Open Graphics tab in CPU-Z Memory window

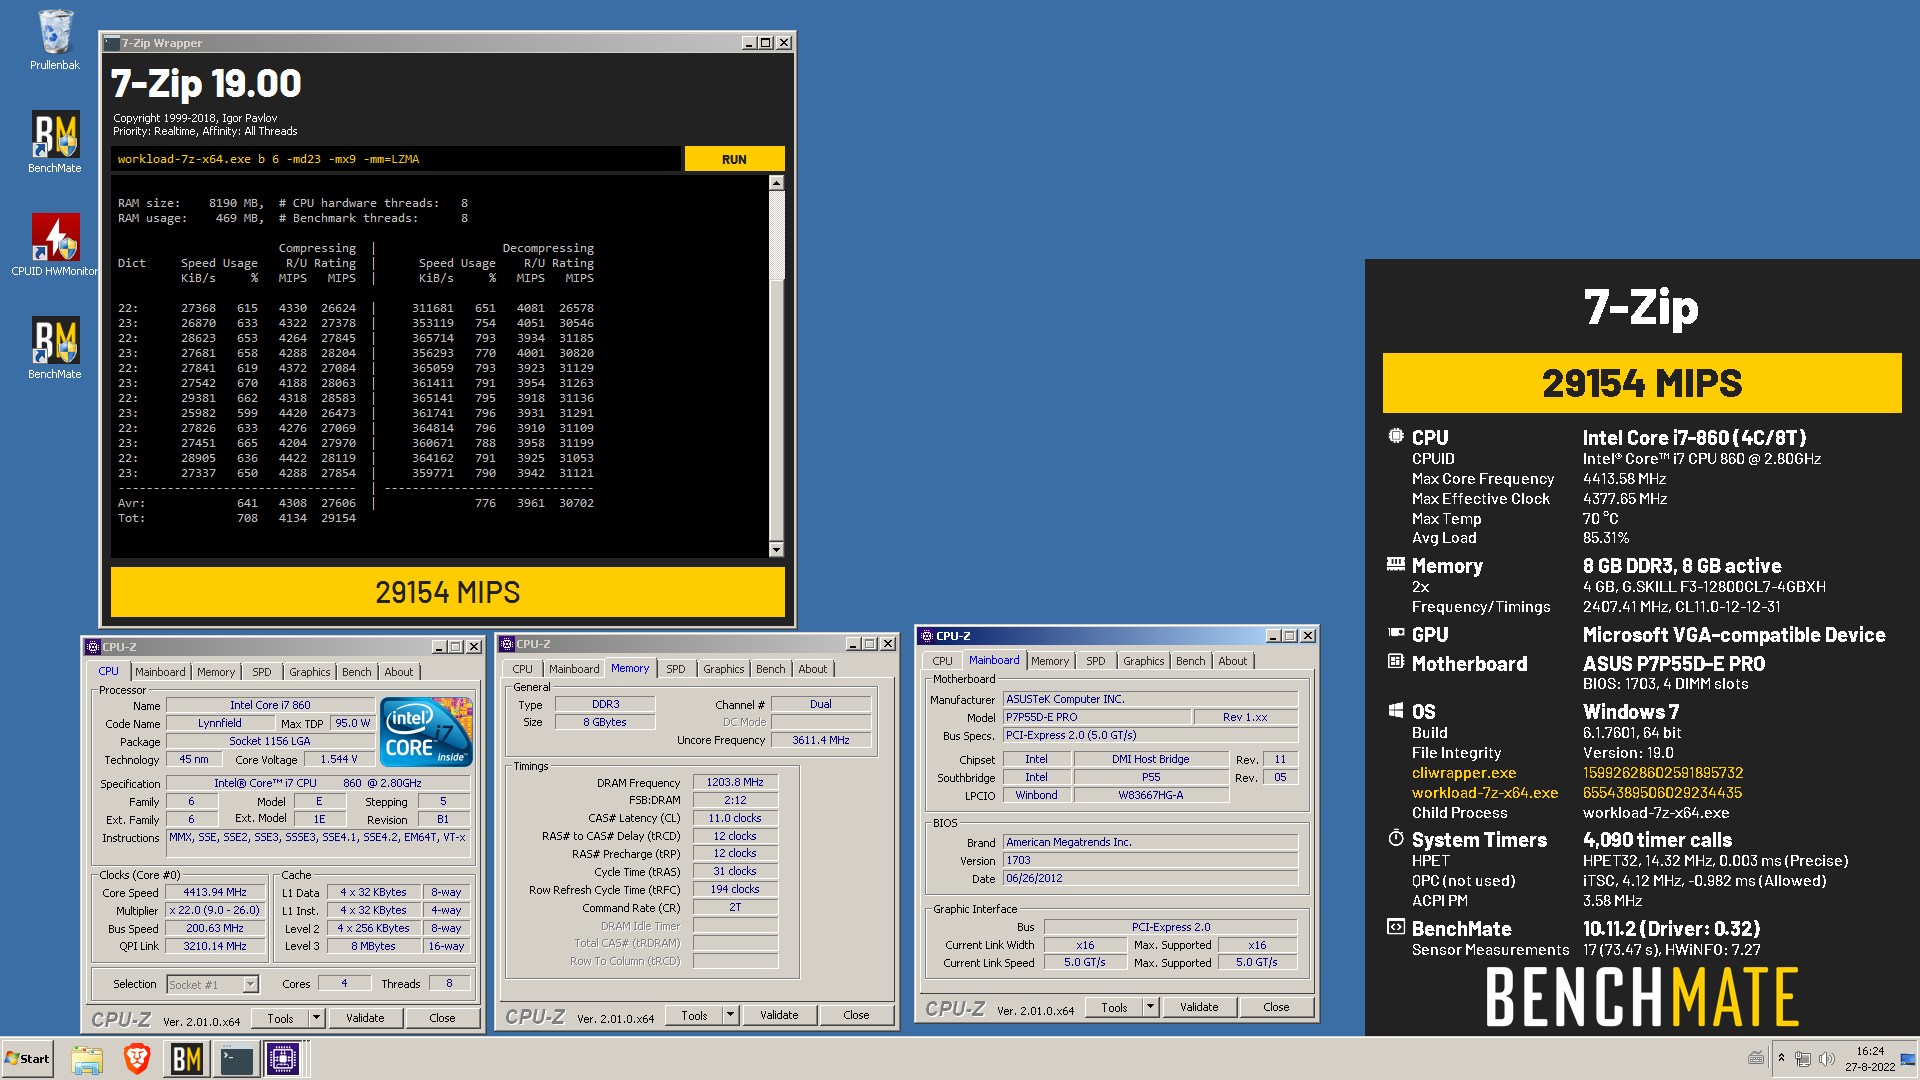[723, 669]
